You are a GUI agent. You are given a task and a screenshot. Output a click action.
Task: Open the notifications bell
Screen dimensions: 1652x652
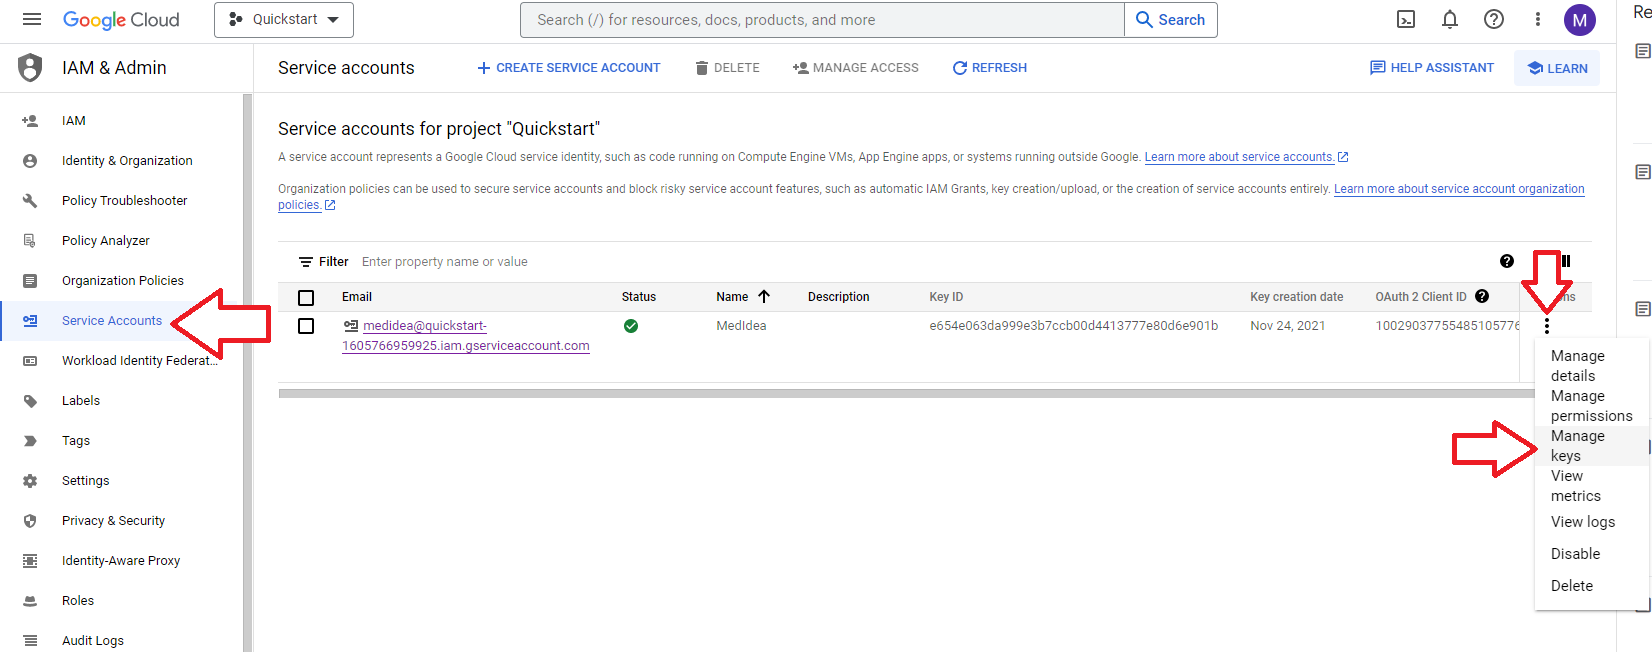coord(1450,19)
